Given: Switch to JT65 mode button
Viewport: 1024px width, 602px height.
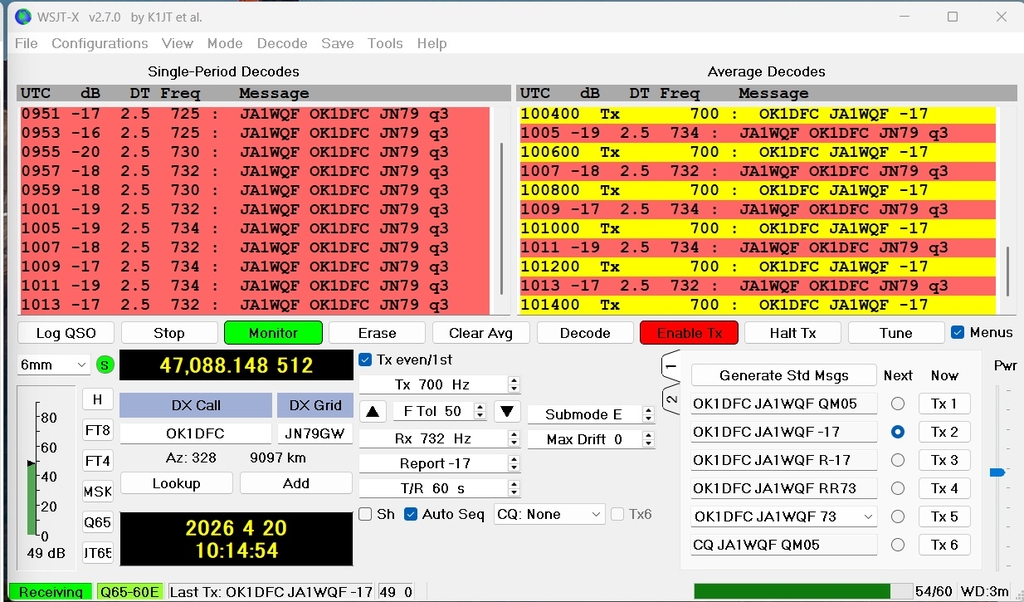Looking at the screenshot, I should [x=97, y=552].
